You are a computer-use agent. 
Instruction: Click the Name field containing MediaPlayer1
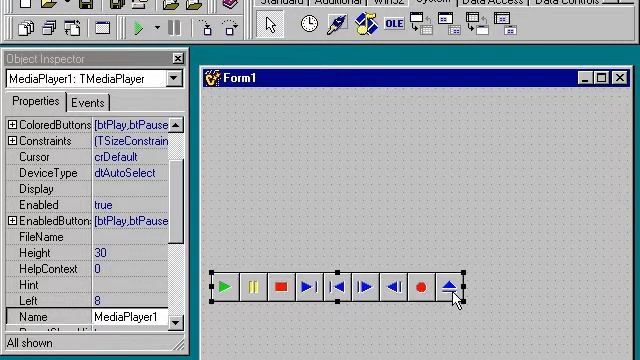click(130, 317)
